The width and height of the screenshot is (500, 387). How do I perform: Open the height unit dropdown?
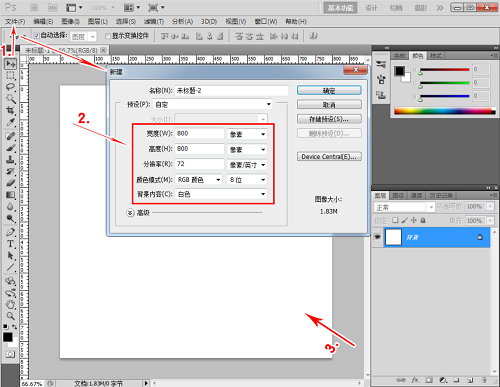247,149
